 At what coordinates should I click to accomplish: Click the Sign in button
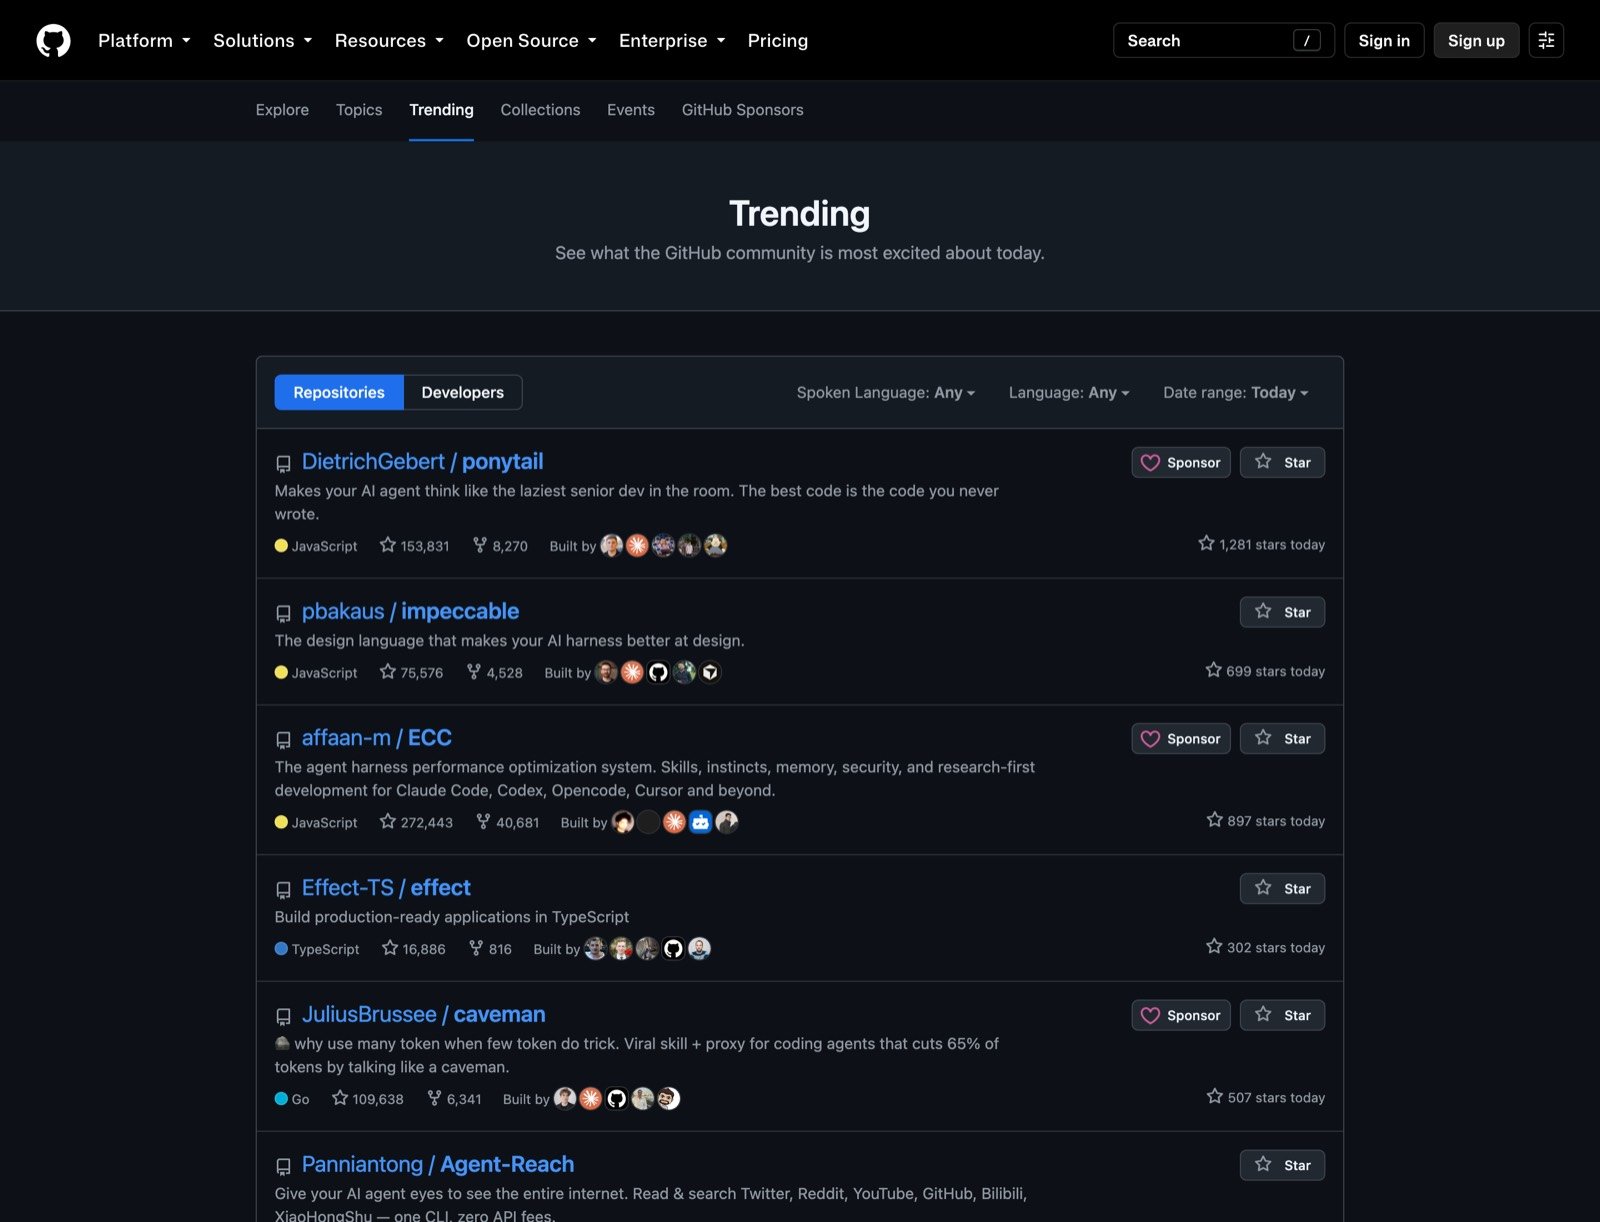[1384, 41]
